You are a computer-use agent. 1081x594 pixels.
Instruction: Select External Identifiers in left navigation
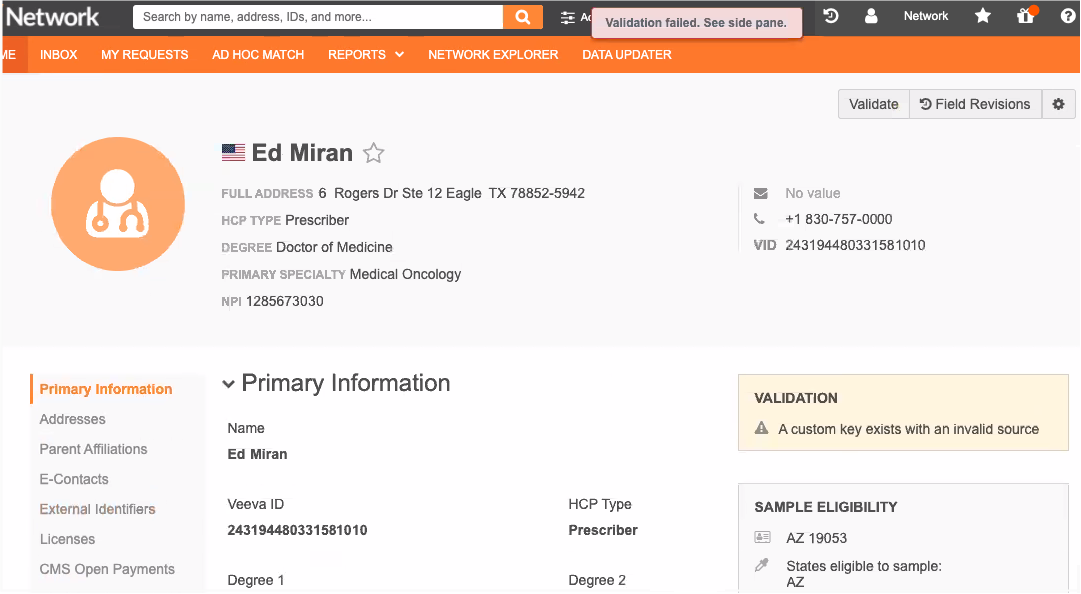tap(97, 509)
